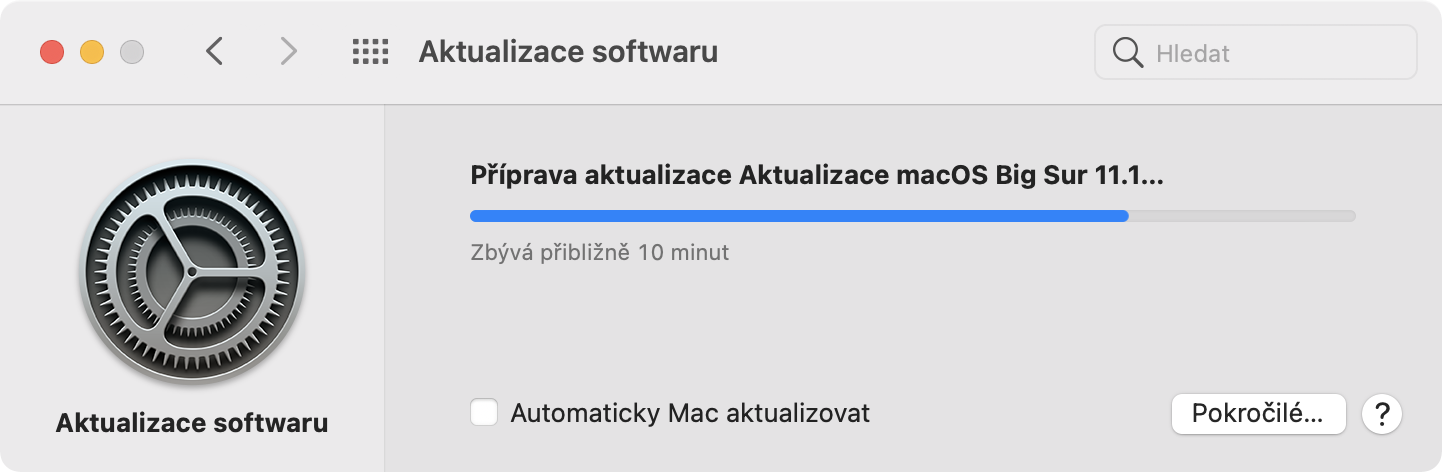The width and height of the screenshot is (1442, 472).
Task: Show all preferences via grid icon
Action: point(370,51)
